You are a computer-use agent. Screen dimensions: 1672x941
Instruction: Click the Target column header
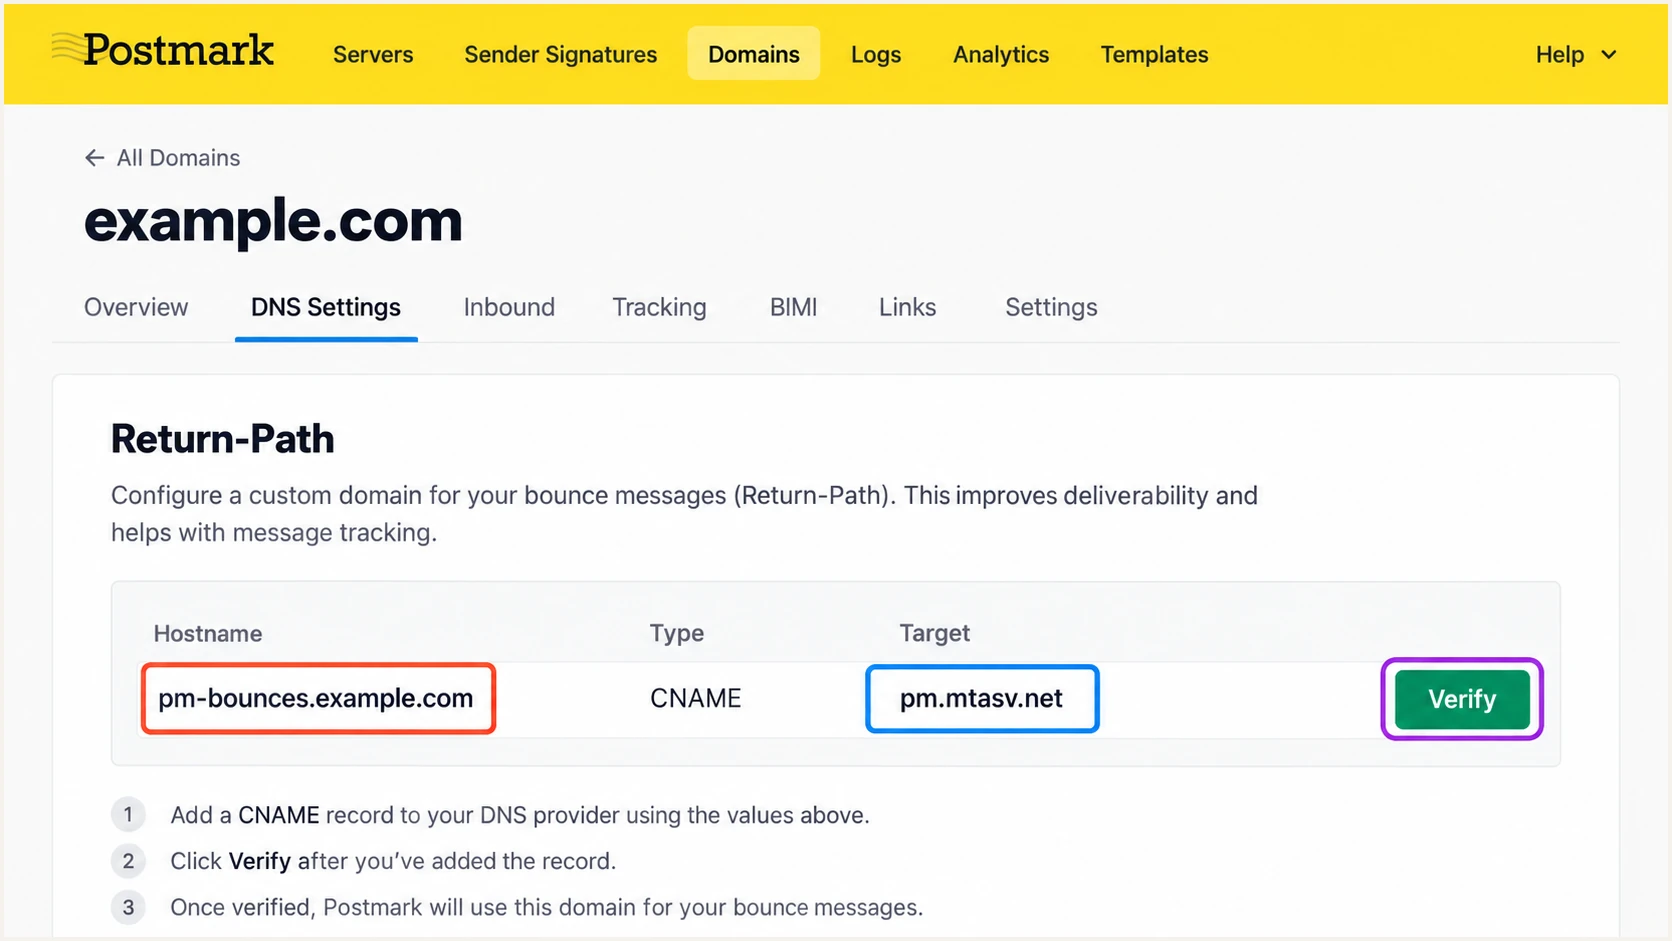point(935,633)
